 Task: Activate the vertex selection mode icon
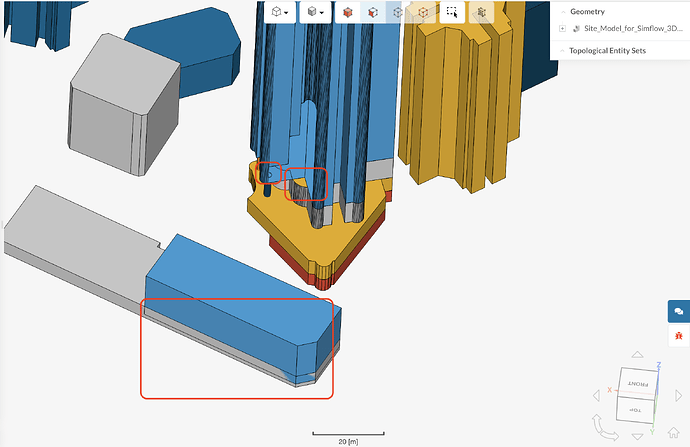click(423, 12)
